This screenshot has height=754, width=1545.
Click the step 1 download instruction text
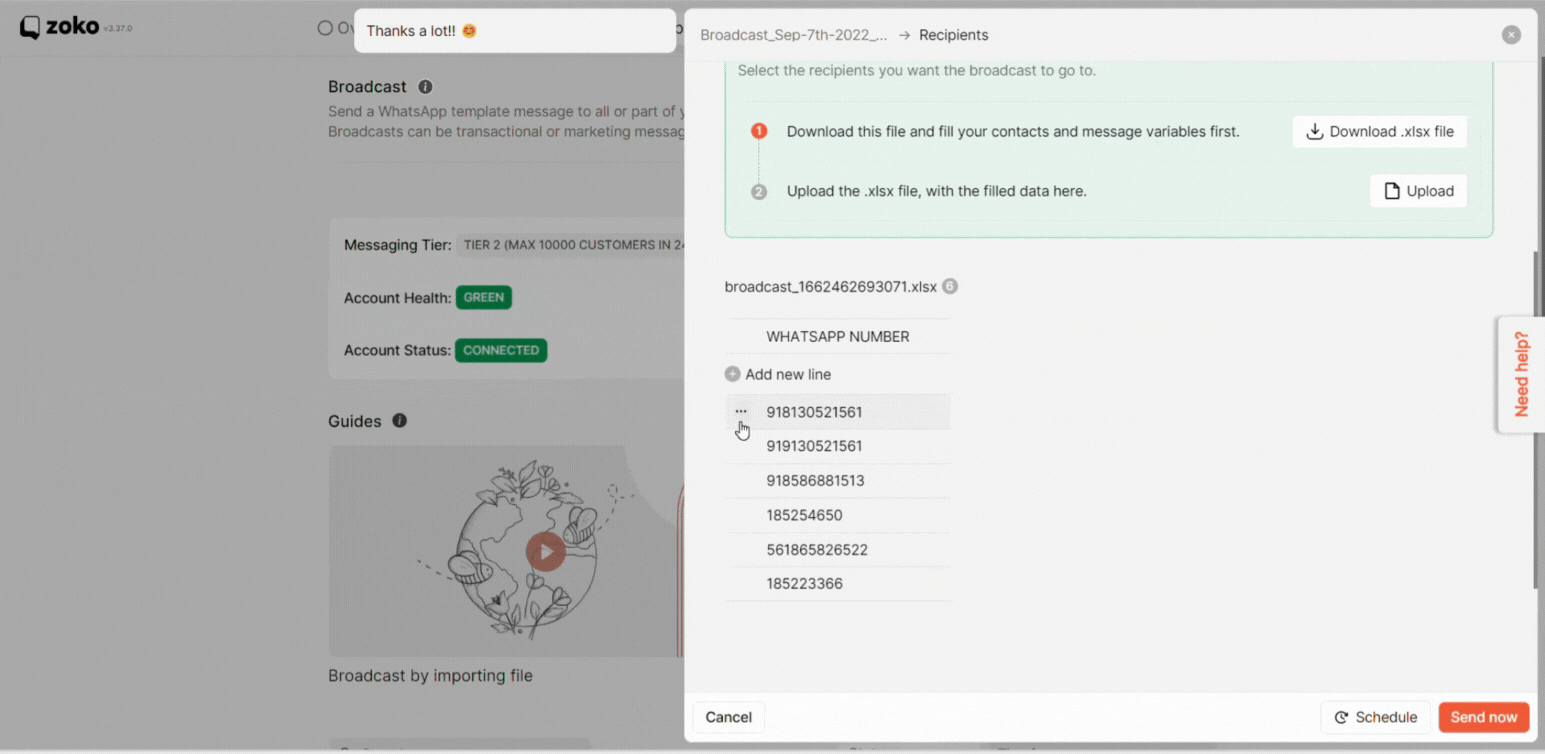[1013, 132]
